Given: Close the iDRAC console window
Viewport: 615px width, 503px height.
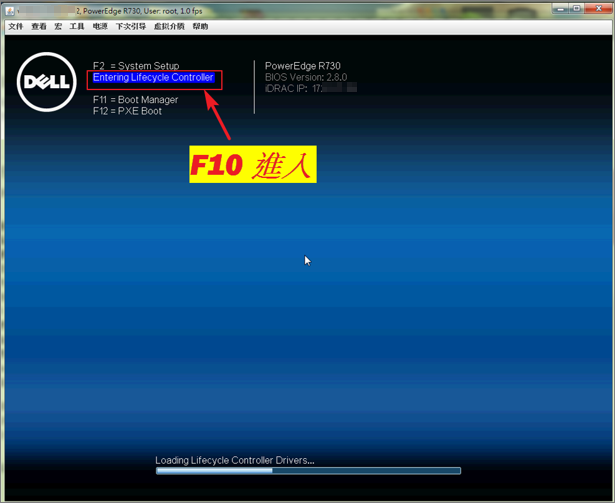Looking at the screenshot, I should pos(598,8).
